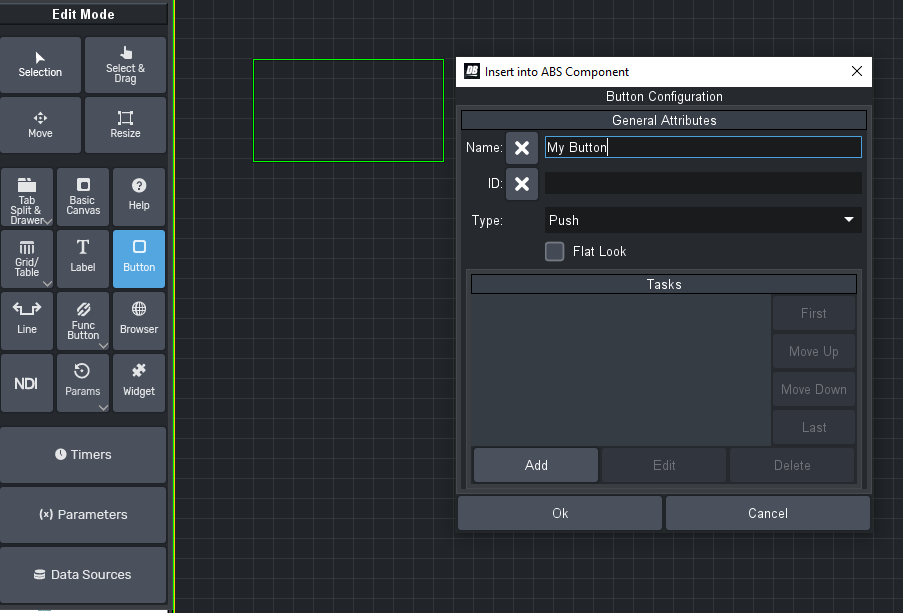
Task: Click the Delete task button
Action: point(792,465)
